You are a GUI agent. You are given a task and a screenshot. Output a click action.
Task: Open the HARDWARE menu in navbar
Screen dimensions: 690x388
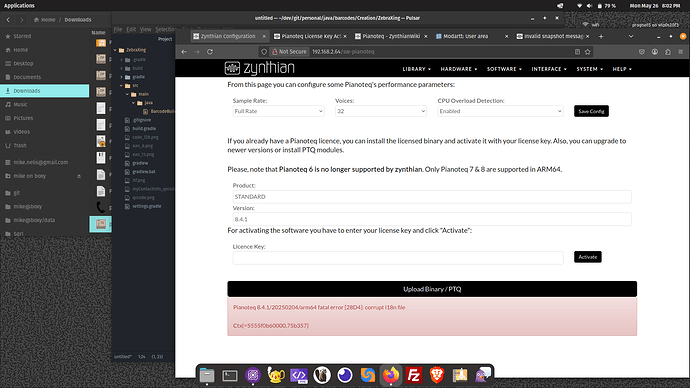pos(459,69)
